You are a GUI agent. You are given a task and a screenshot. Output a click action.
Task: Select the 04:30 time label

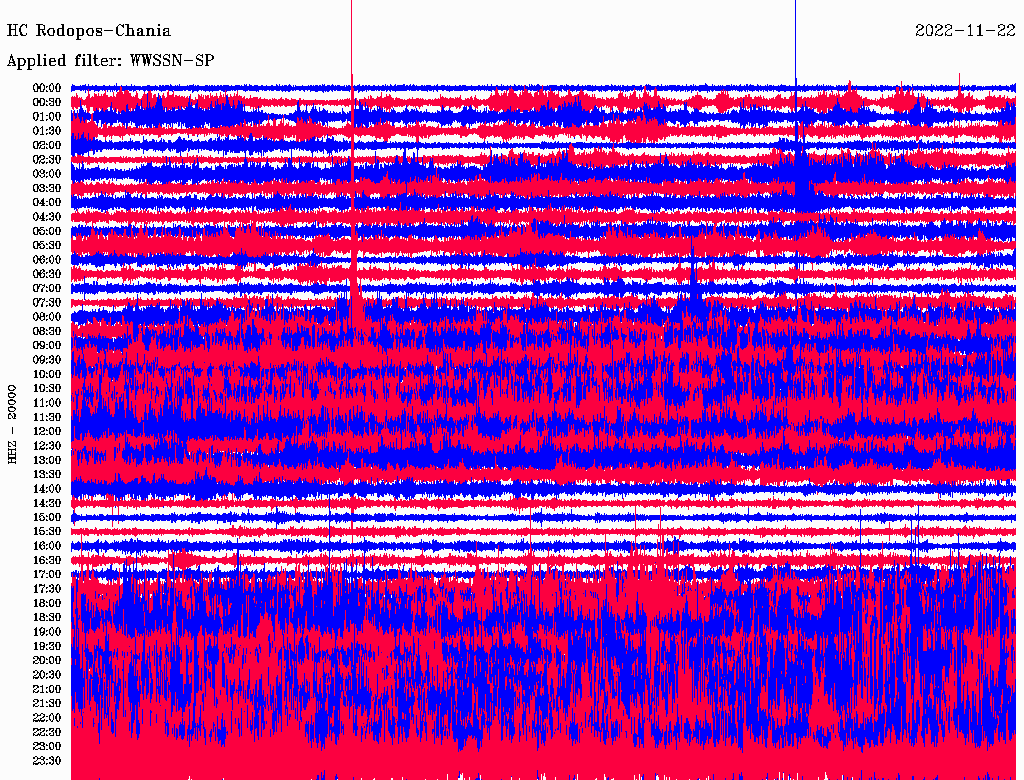click(x=47, y=217)
